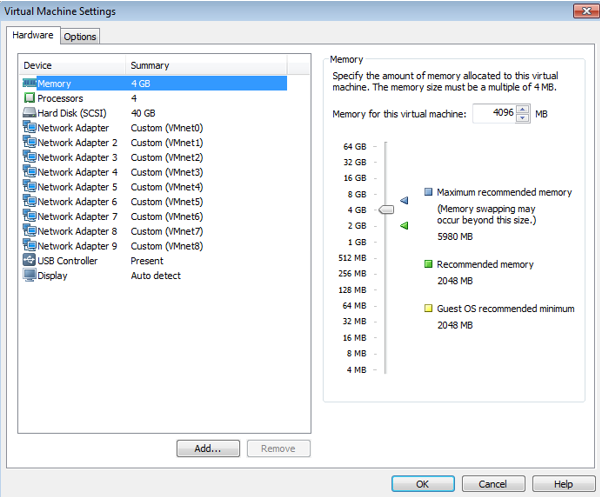This screenshot has height=497, width=600.
Task: Increase memory with the spinner up arrow
Action: [523, 109]
